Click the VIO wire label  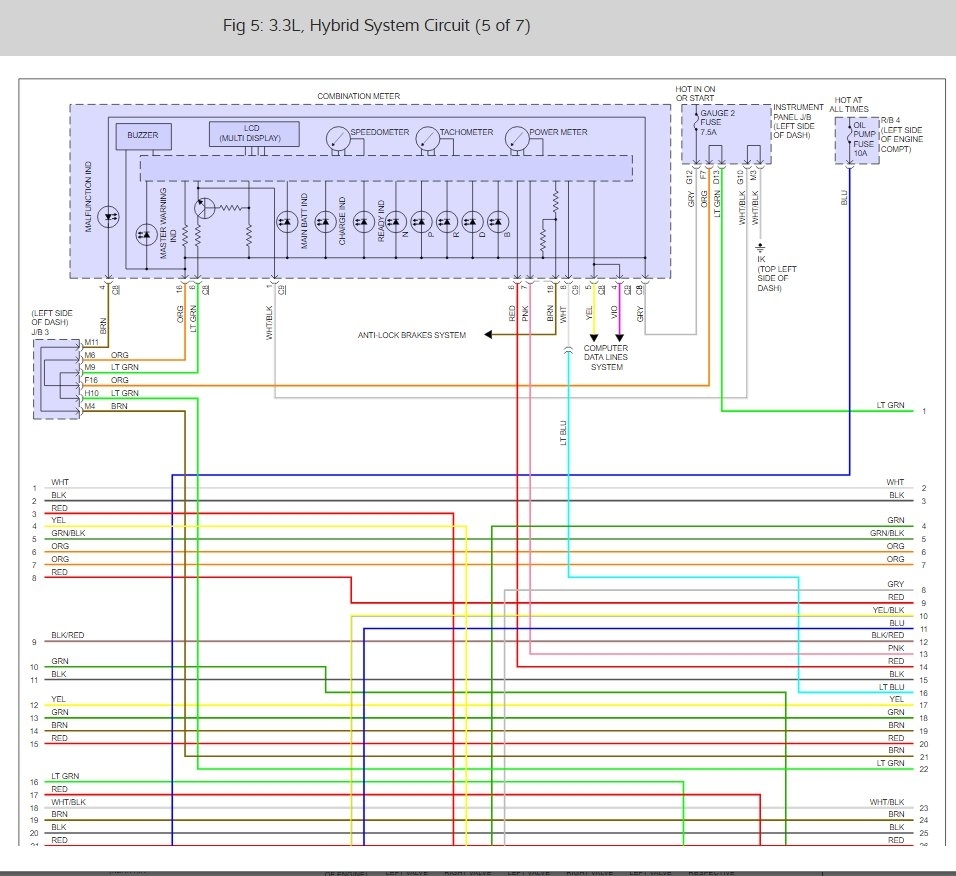pyautogui.click(x=615, y=312)
